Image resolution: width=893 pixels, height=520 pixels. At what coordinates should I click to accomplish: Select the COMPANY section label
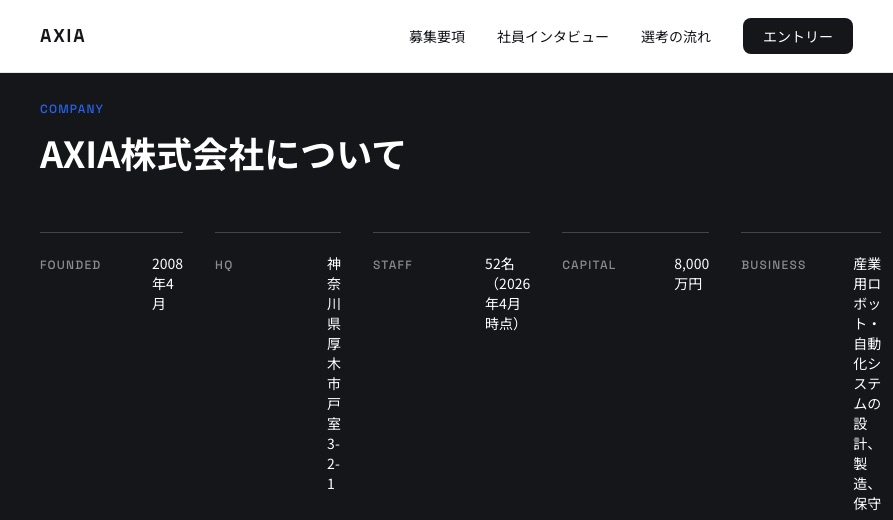[x=72, y=109]
